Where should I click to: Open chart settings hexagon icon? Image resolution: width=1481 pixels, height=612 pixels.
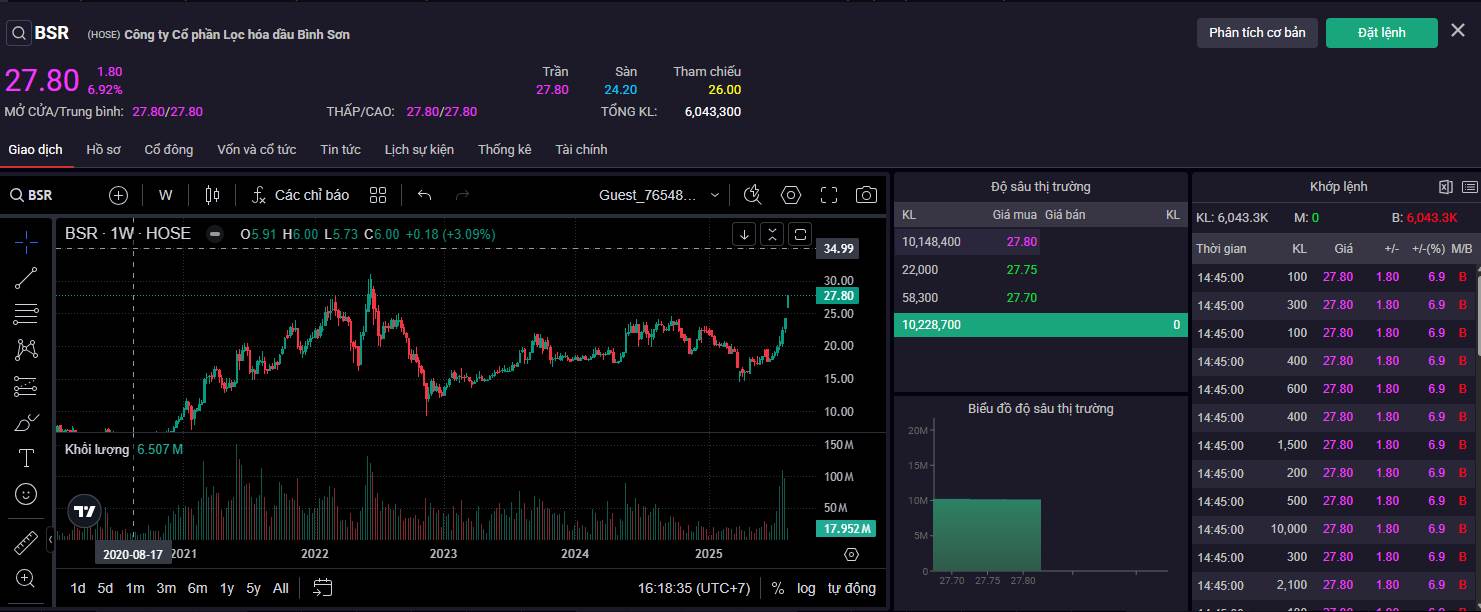tap(791, 195)
